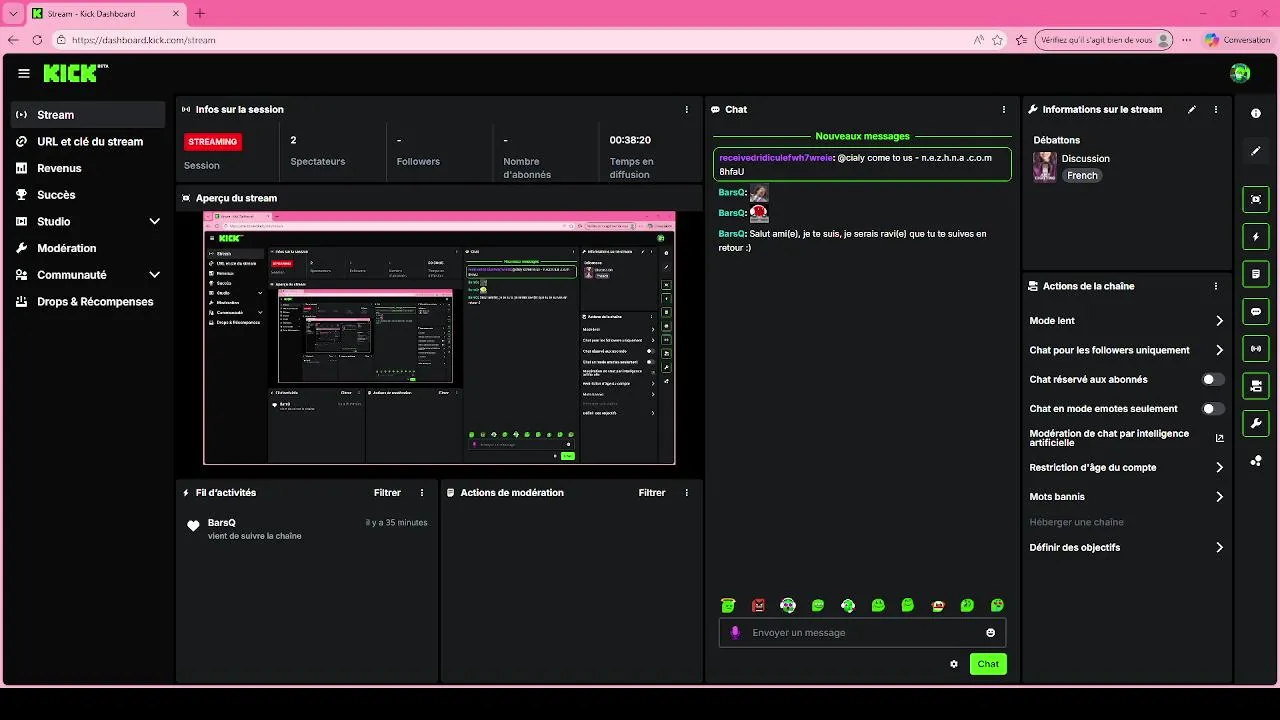Expand Studio section chevron
This screenshot has width=1280, height=720.
(154, 222)
